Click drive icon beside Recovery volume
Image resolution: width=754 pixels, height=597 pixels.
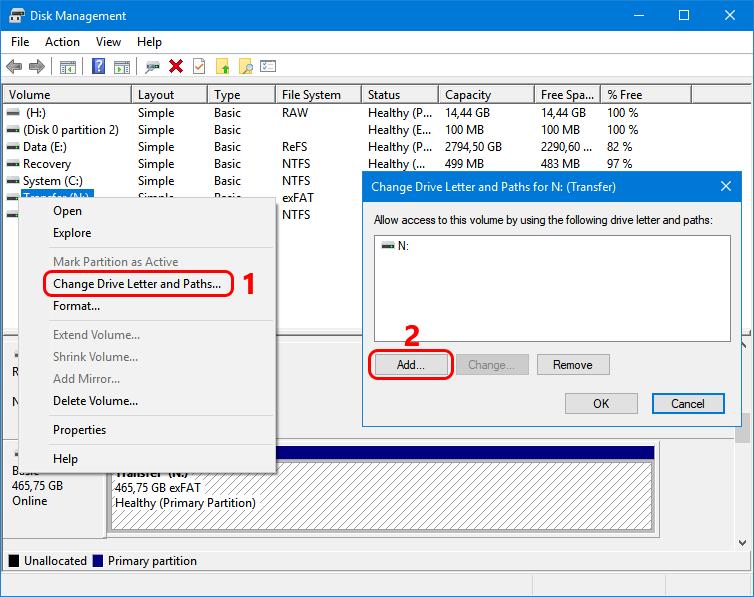click(x=13, y=164)
